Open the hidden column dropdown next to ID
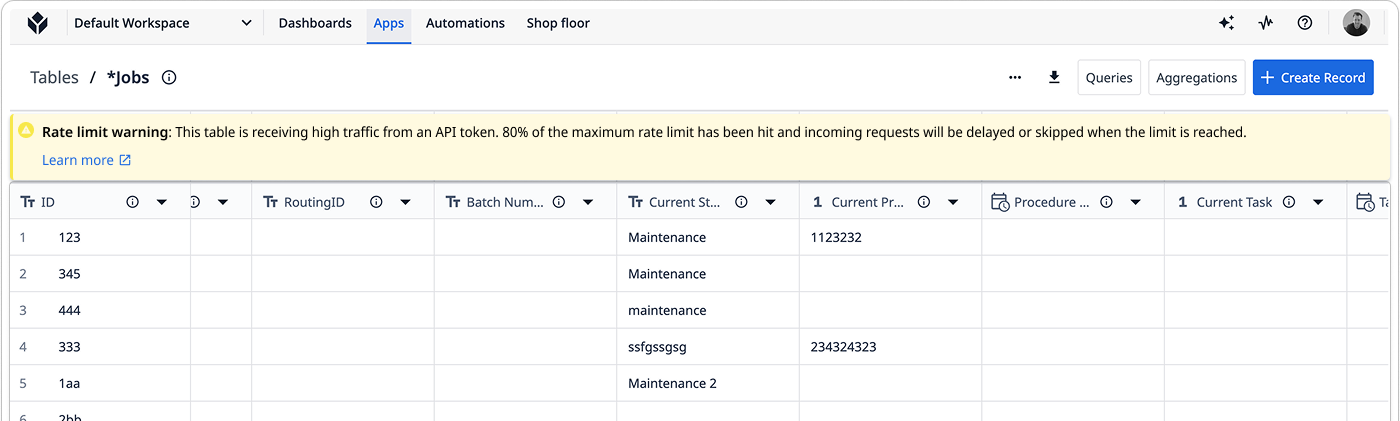Viewport: 1400px width, 421px height. pos(222,202)
